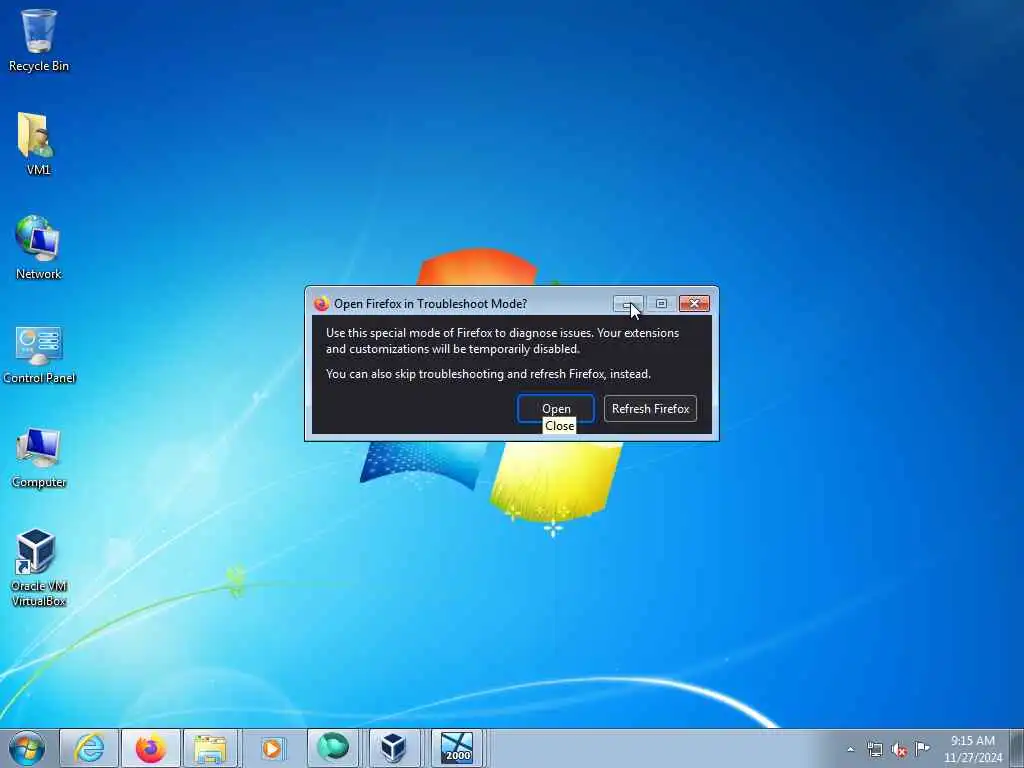
Task: Click the Firefox taskbar icon
Action: pos(150,748)
